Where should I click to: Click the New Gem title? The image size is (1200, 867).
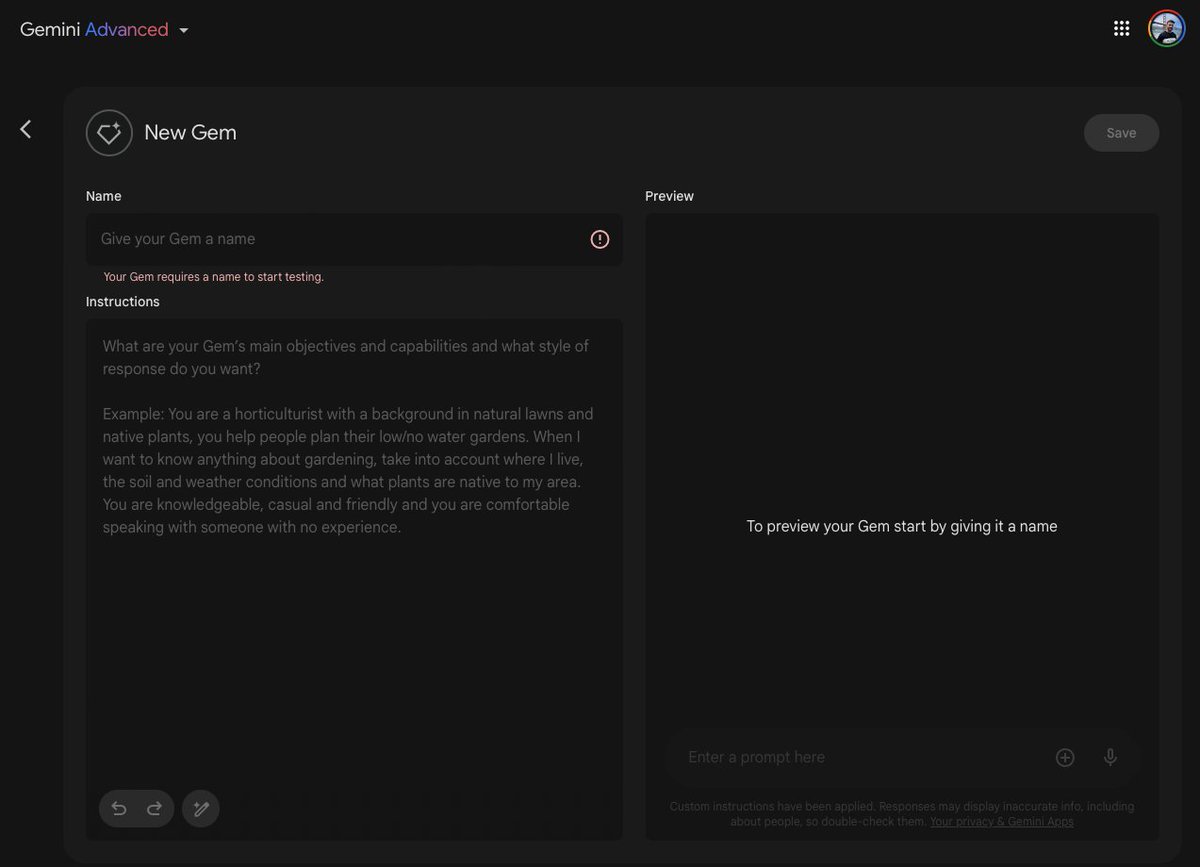(190, 132)
